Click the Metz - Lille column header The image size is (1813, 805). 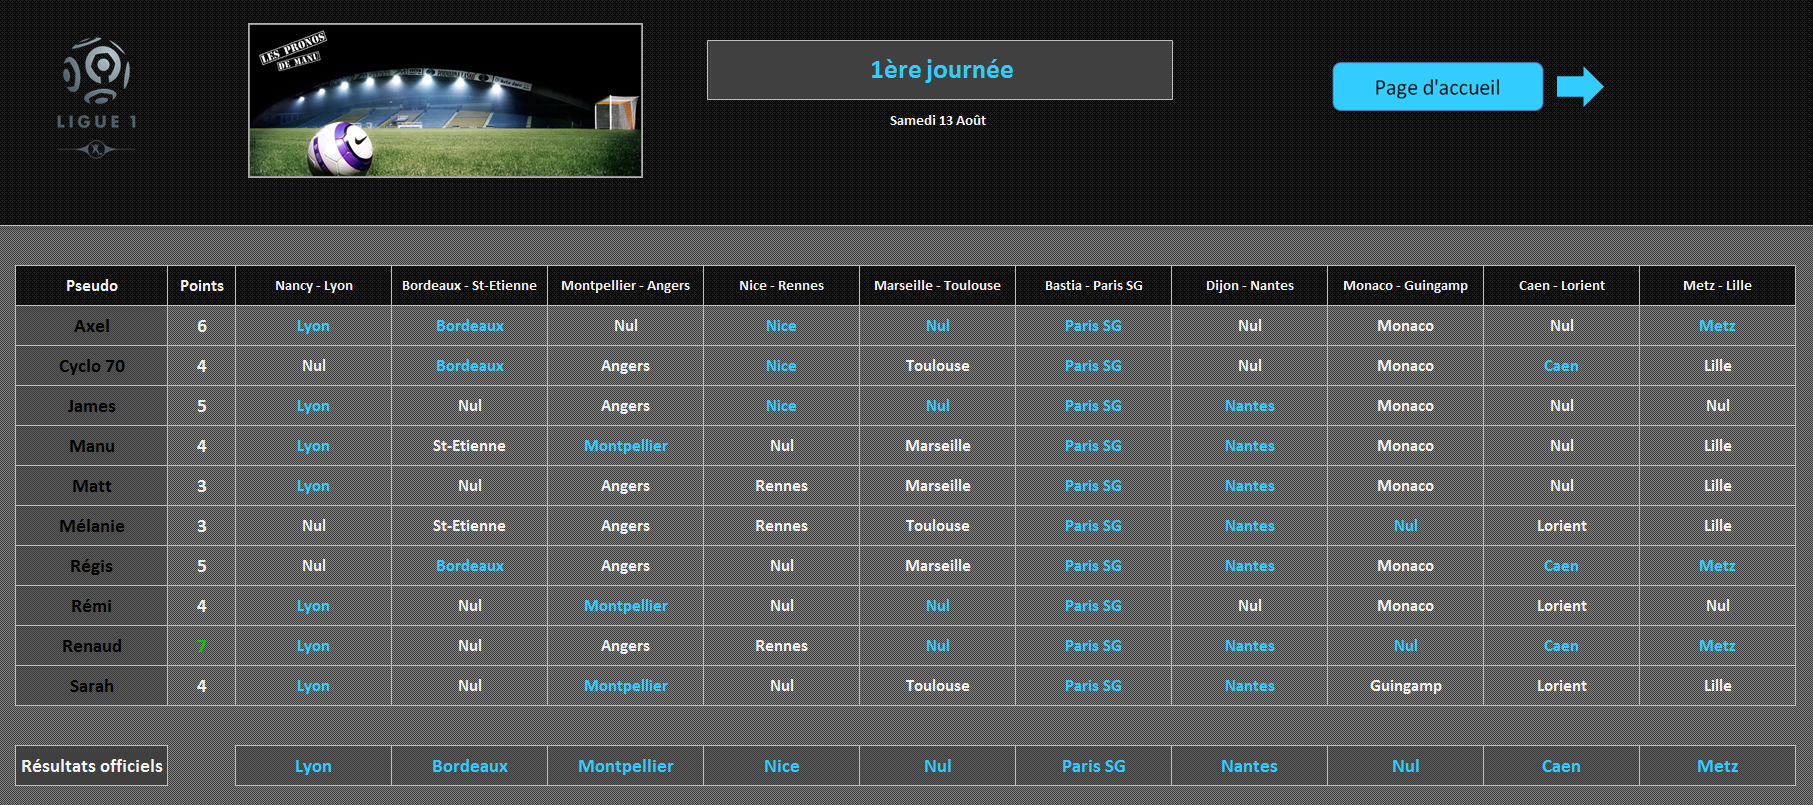1717,286
